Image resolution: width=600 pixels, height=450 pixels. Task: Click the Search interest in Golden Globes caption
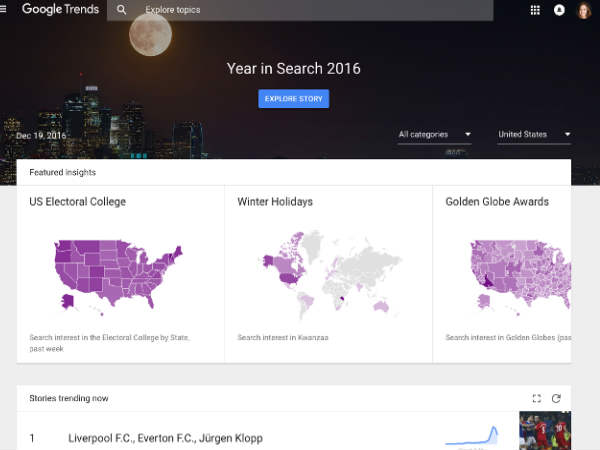(508, 338)
